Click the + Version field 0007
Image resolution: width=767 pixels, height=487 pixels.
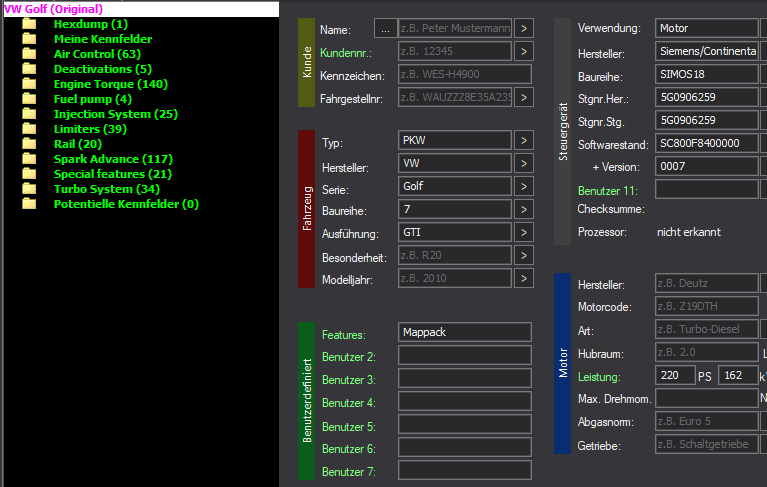point(707,166)
